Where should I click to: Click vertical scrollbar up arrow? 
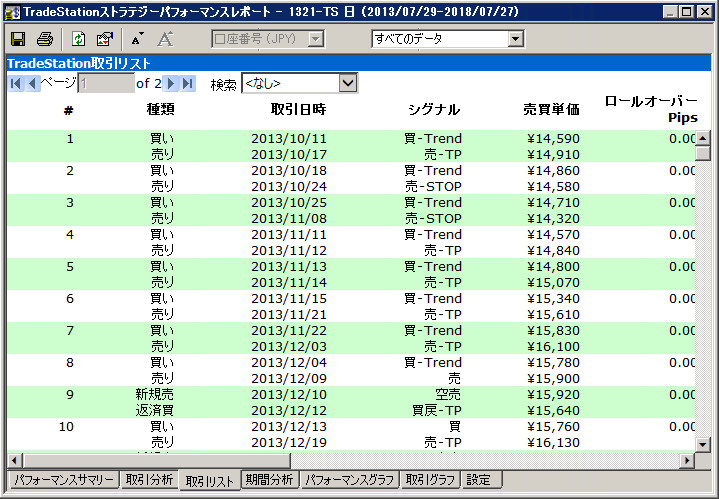[702, 139]
